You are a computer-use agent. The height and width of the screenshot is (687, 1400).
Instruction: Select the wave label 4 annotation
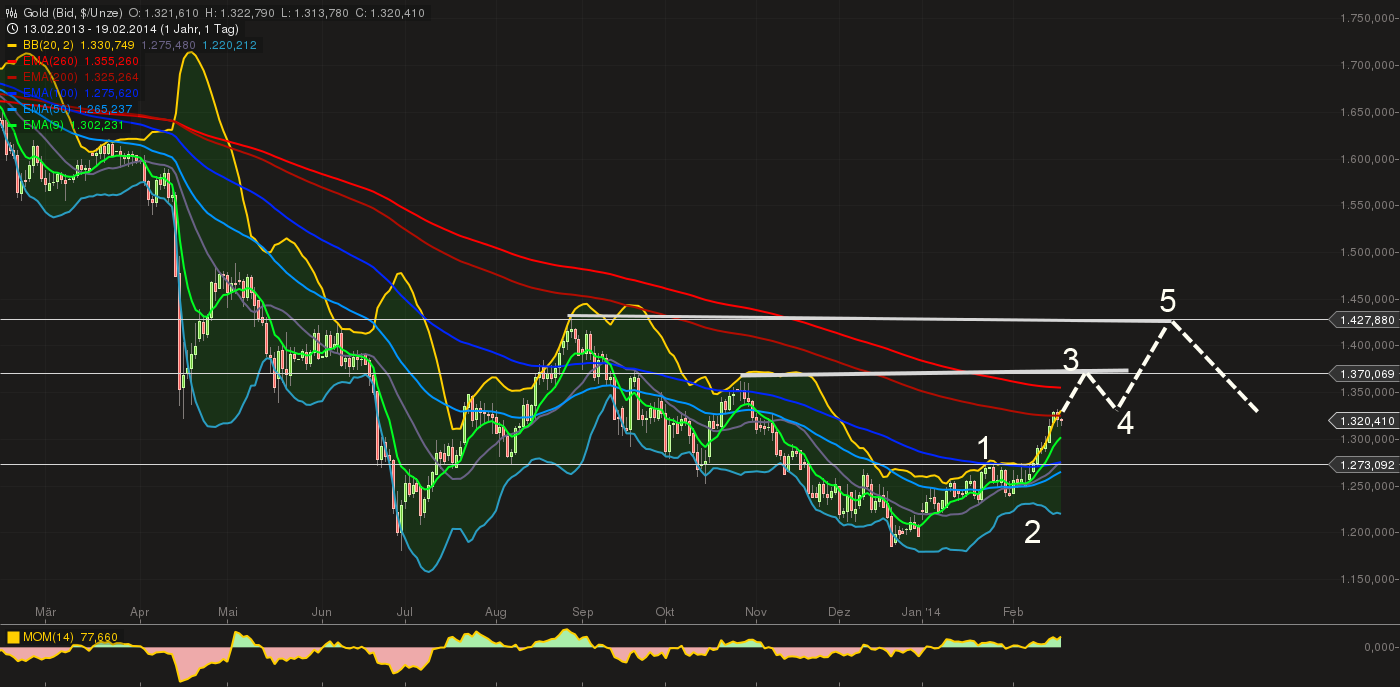coord(1125,424)
